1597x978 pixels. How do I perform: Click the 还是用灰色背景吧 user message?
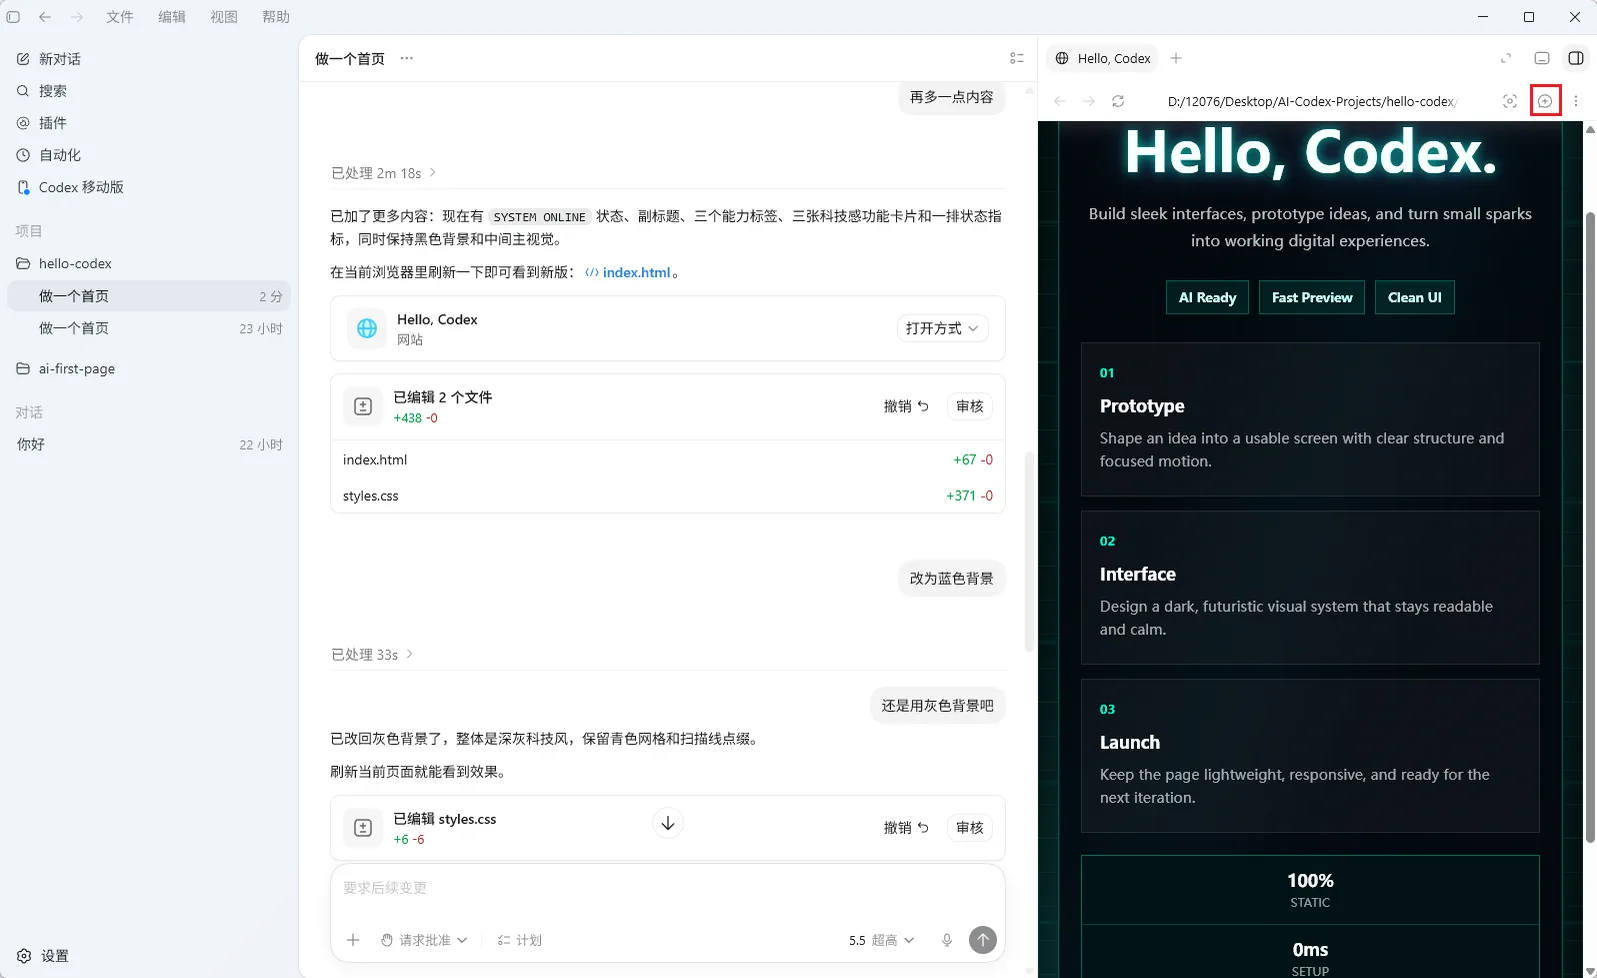pos(938,706)
